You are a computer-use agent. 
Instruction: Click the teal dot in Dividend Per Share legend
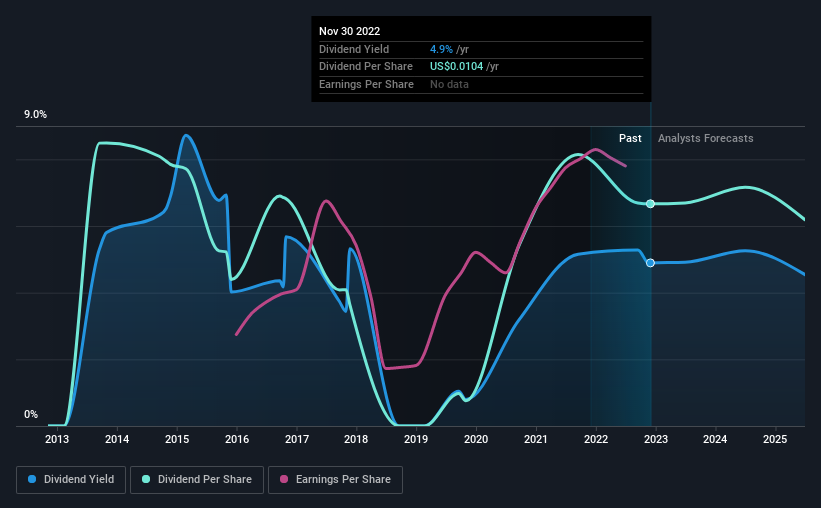point(146,479)
